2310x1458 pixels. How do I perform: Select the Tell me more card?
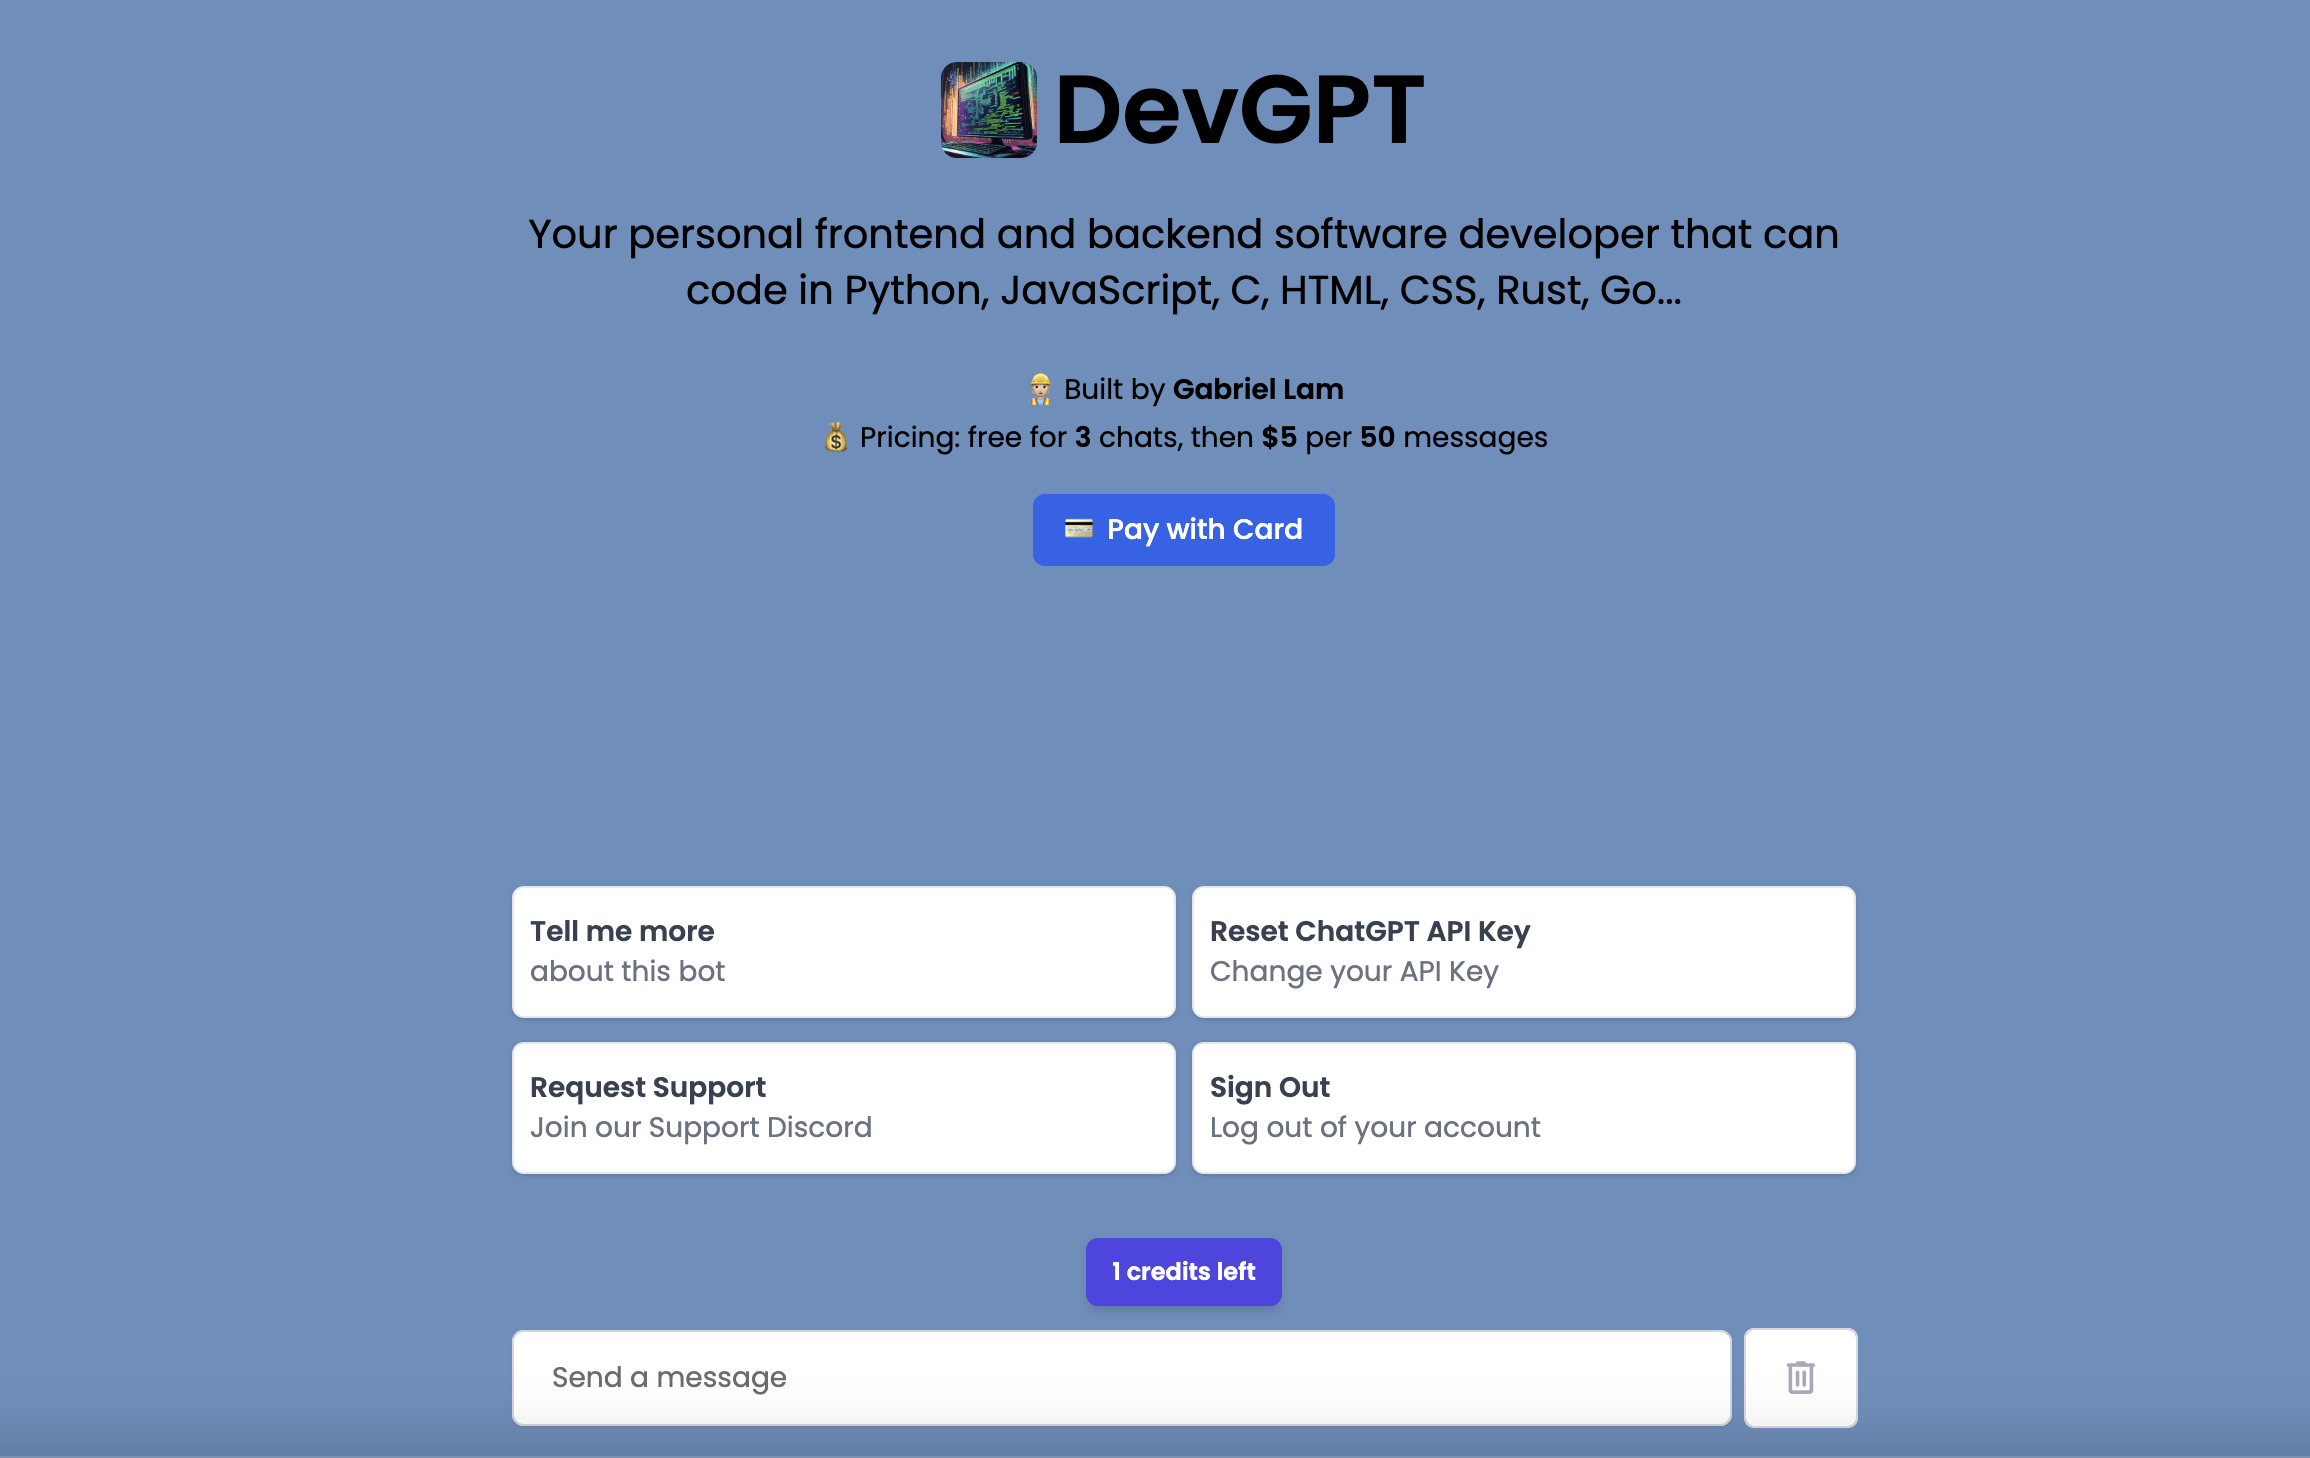coord(843,951)
